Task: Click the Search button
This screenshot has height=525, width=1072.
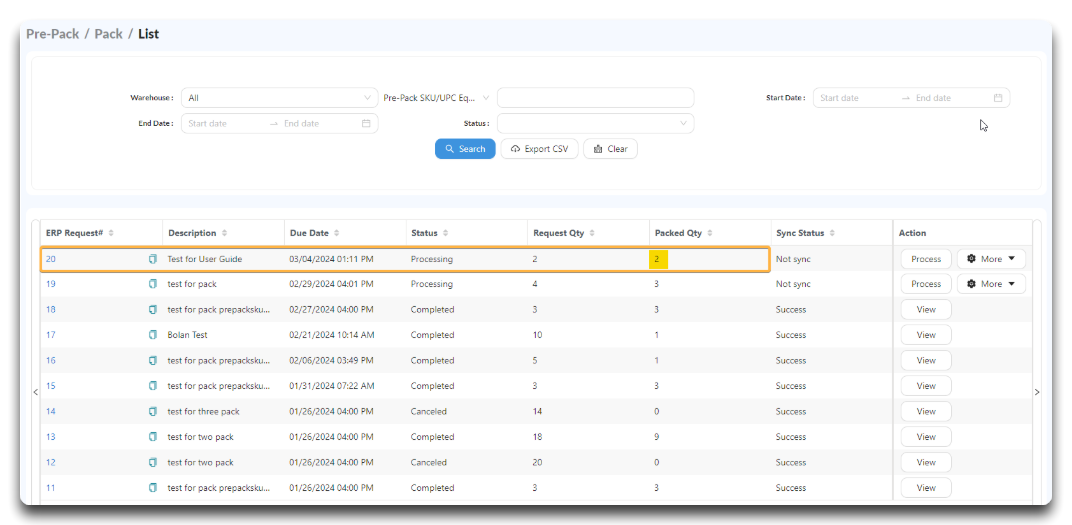Action: point(465,149)
